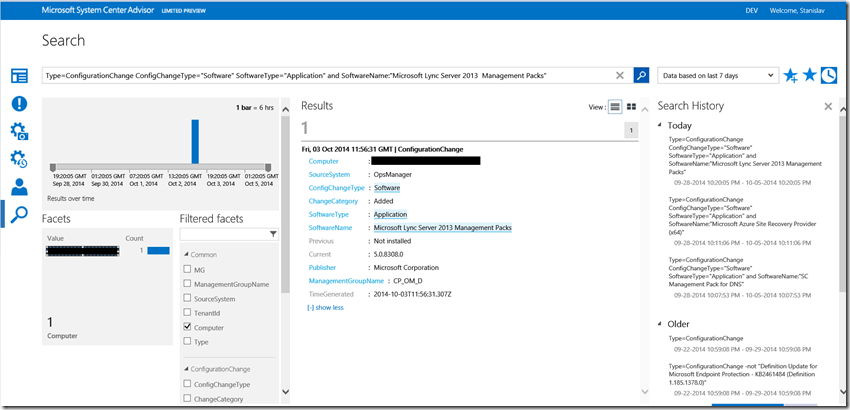Click the Account person icon in sidebar
850x410 pixels.
pos(19,187)
